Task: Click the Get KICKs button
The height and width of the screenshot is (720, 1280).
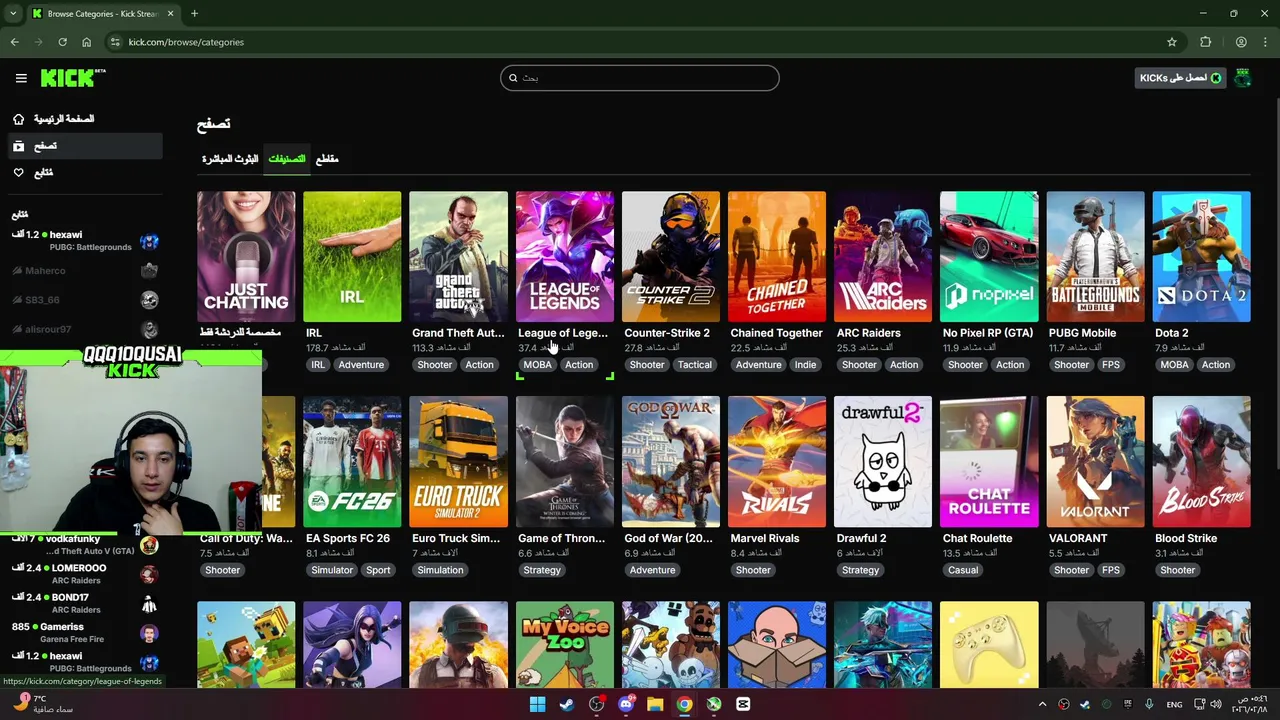Action: [1181, 78]
